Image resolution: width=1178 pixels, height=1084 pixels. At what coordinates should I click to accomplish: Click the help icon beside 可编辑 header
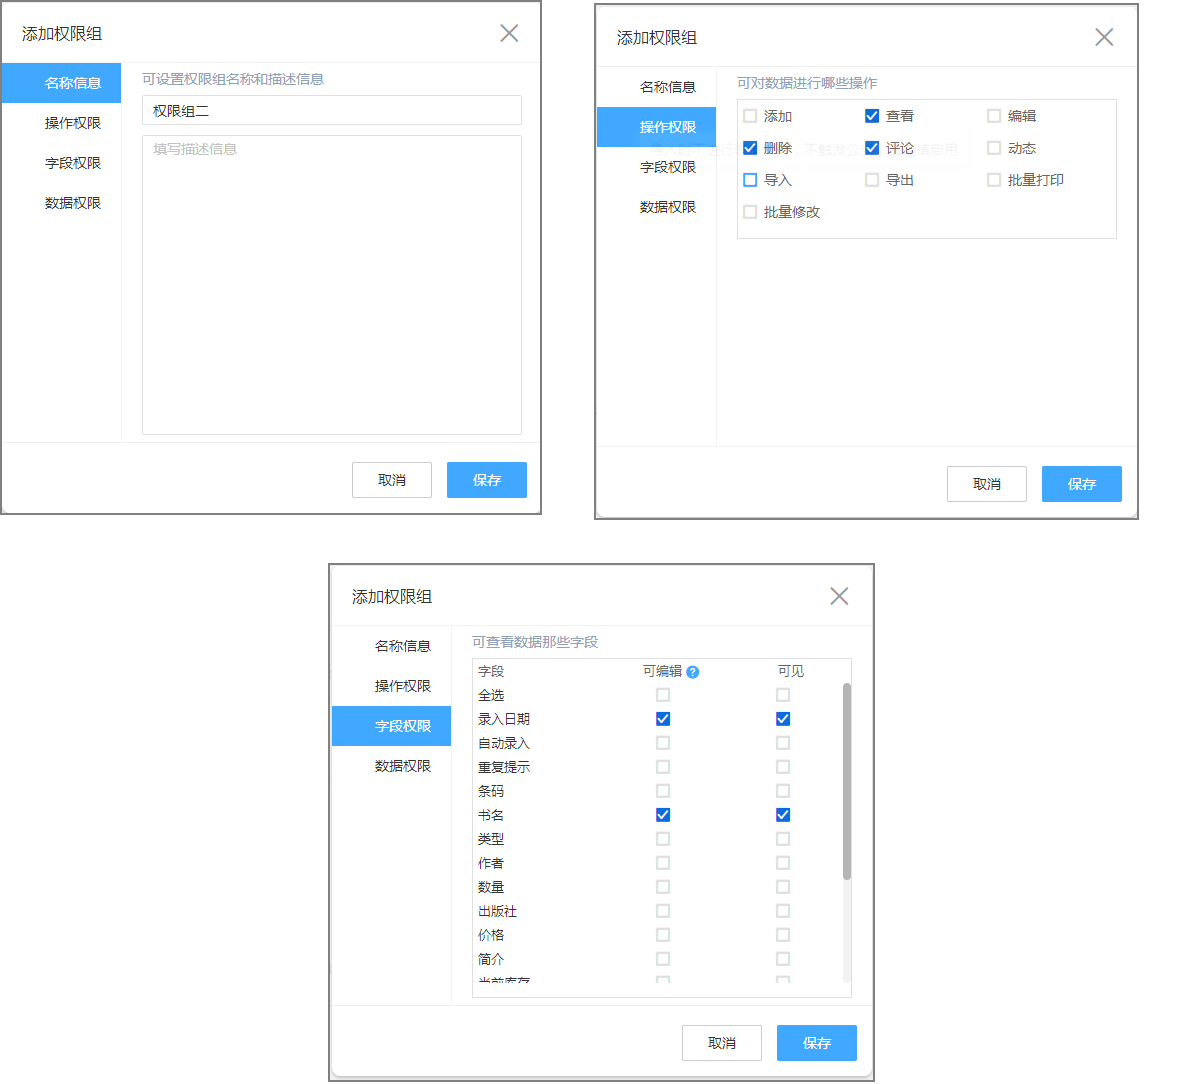[x=693, y=672]
